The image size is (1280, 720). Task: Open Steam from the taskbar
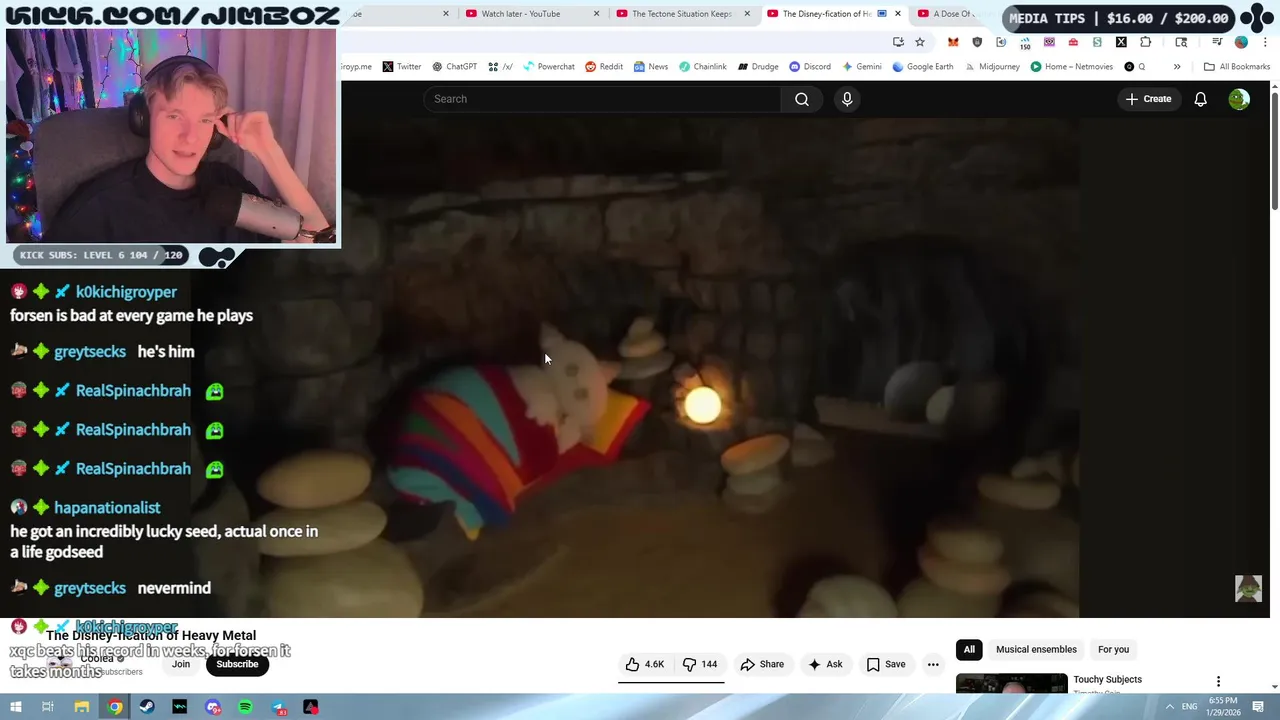[147, 707]
